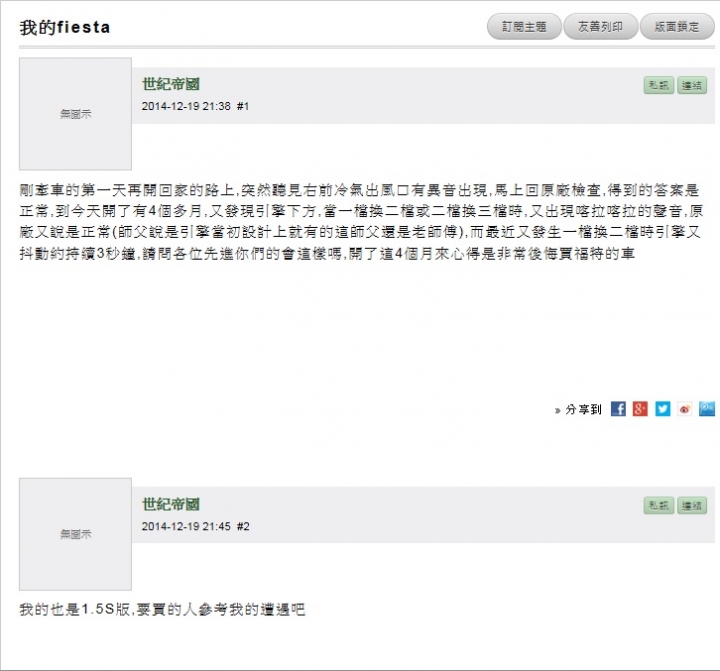Click first post text beginning 剛牽車的第一天
This screenshot has width=720, height=671.
[360, 221]
